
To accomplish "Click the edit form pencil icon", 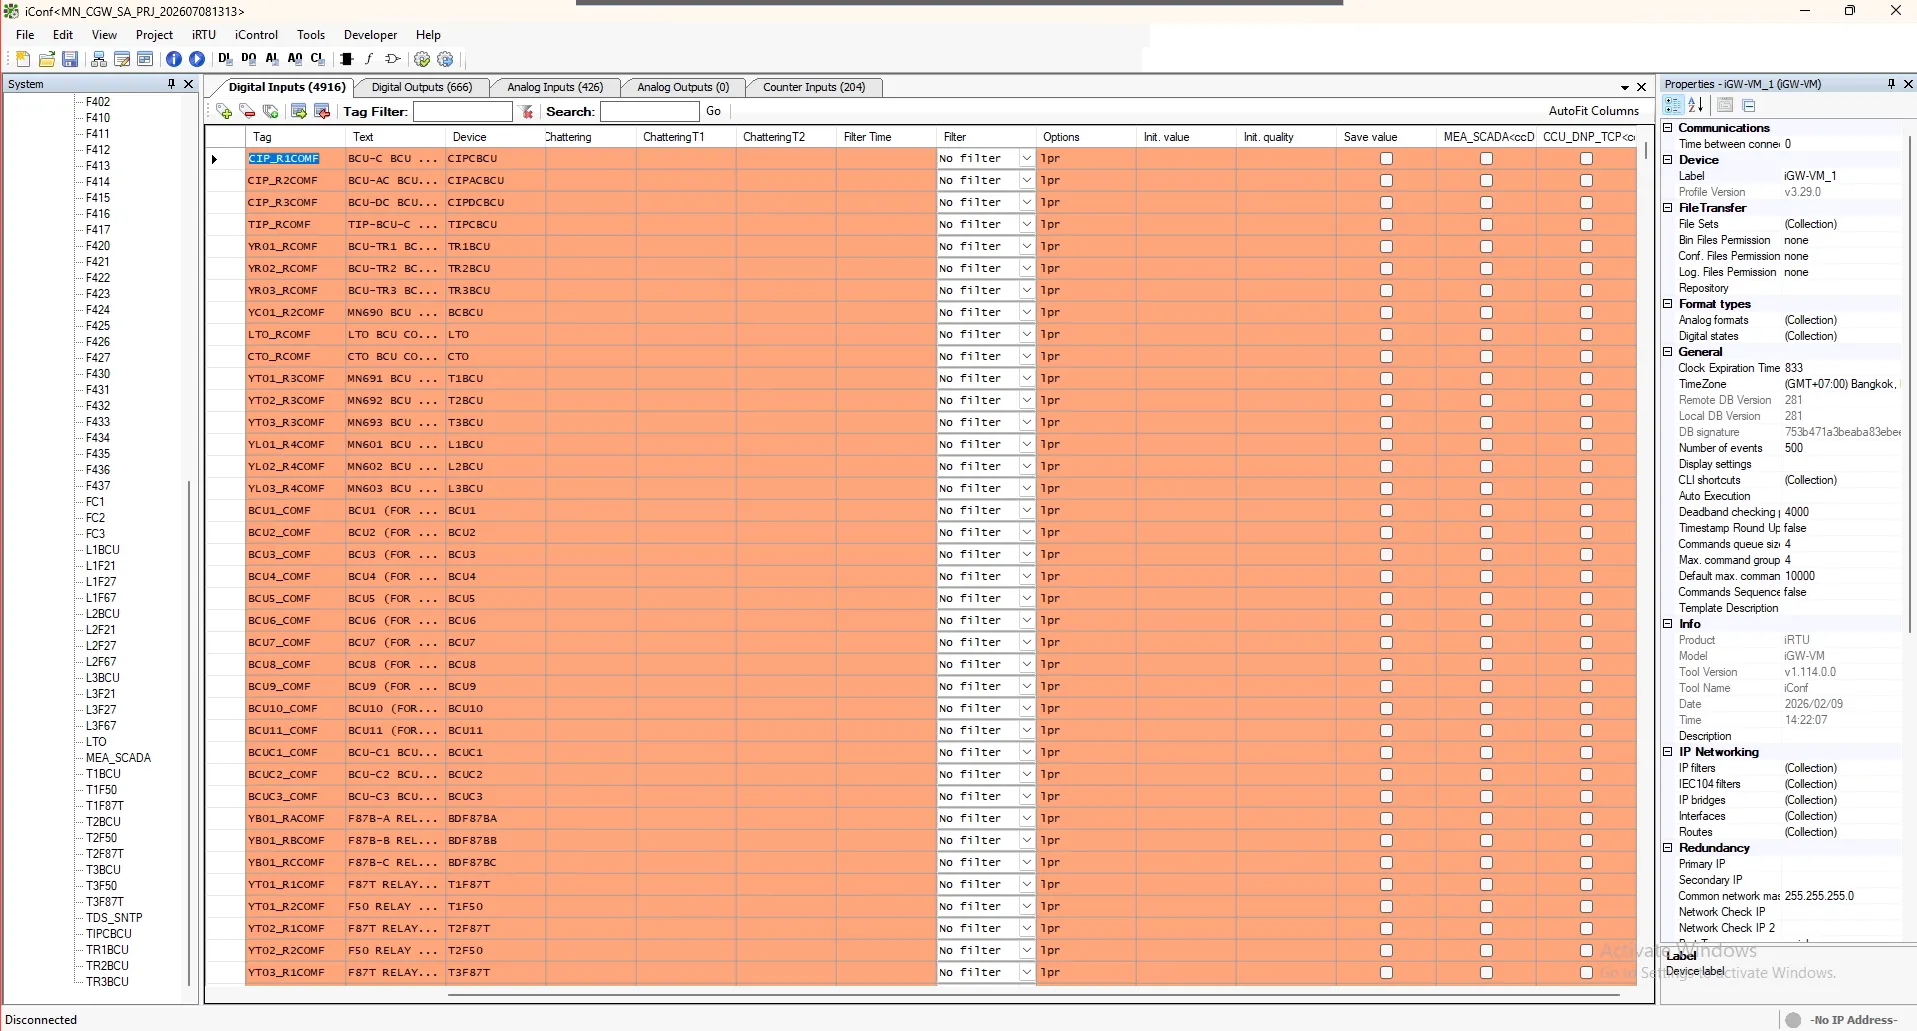I will tap(122, 59).
